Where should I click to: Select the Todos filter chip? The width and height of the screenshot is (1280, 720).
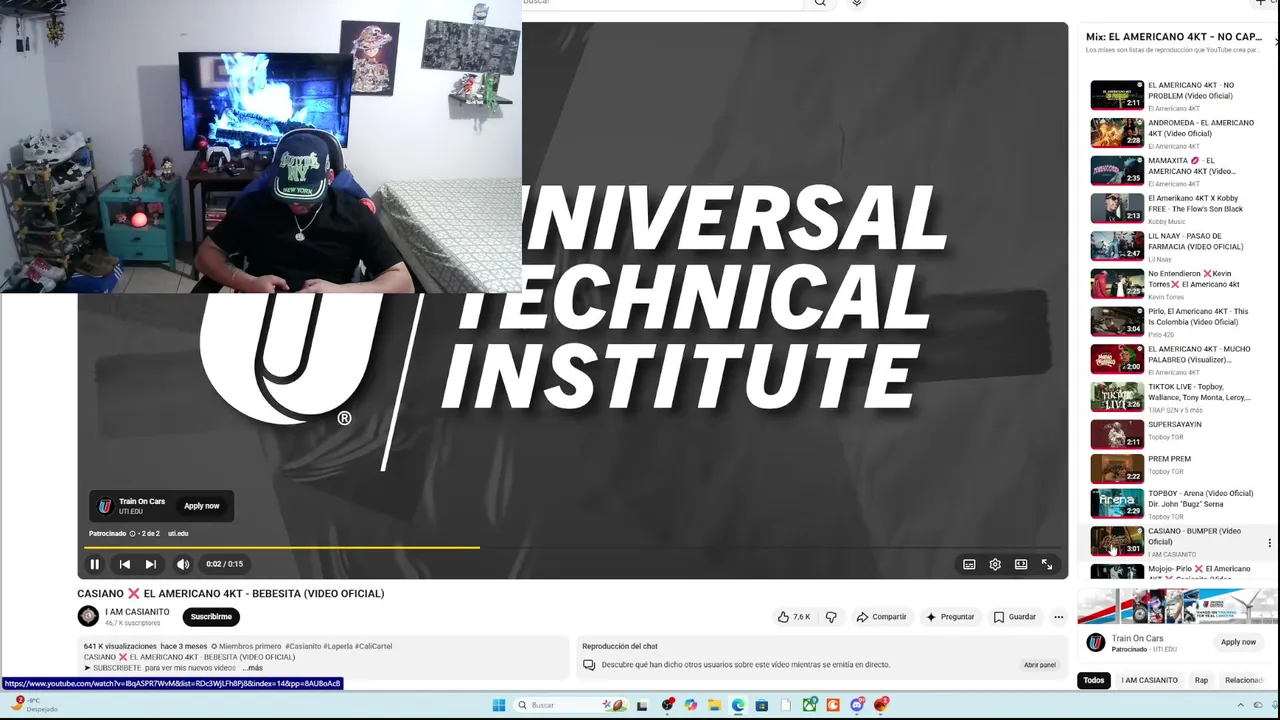click(1094, 680)
